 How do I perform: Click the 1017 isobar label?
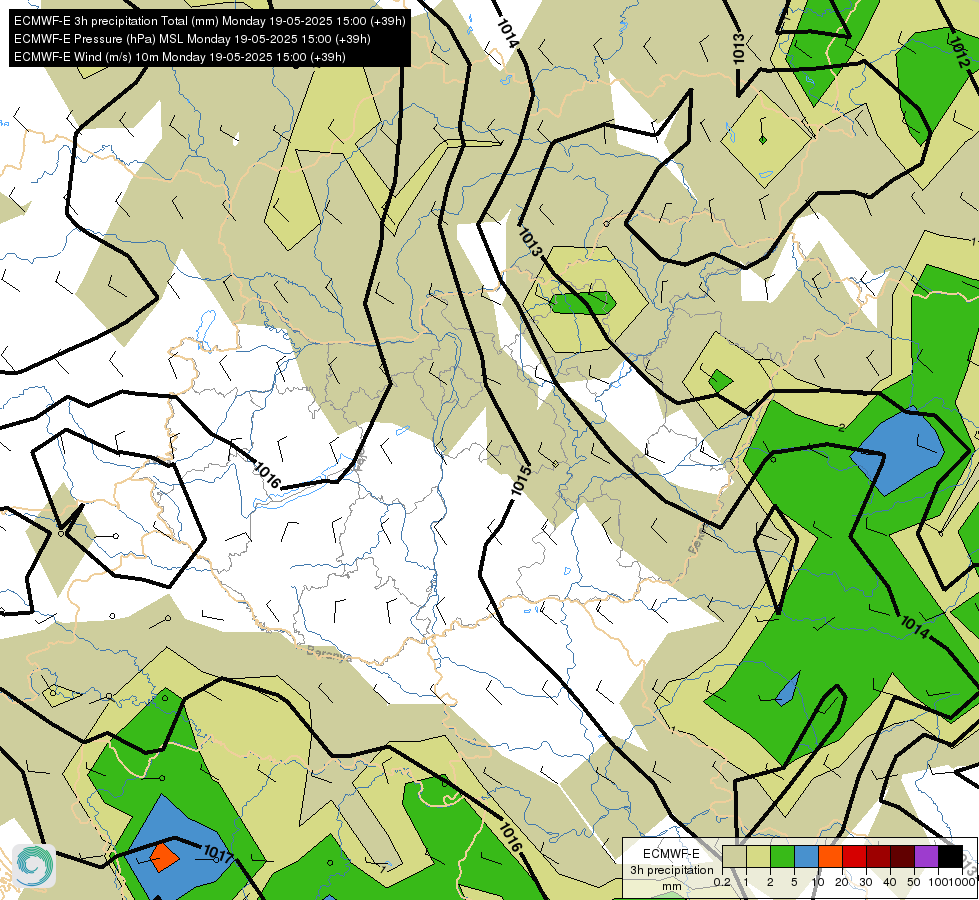click(219, 853)
